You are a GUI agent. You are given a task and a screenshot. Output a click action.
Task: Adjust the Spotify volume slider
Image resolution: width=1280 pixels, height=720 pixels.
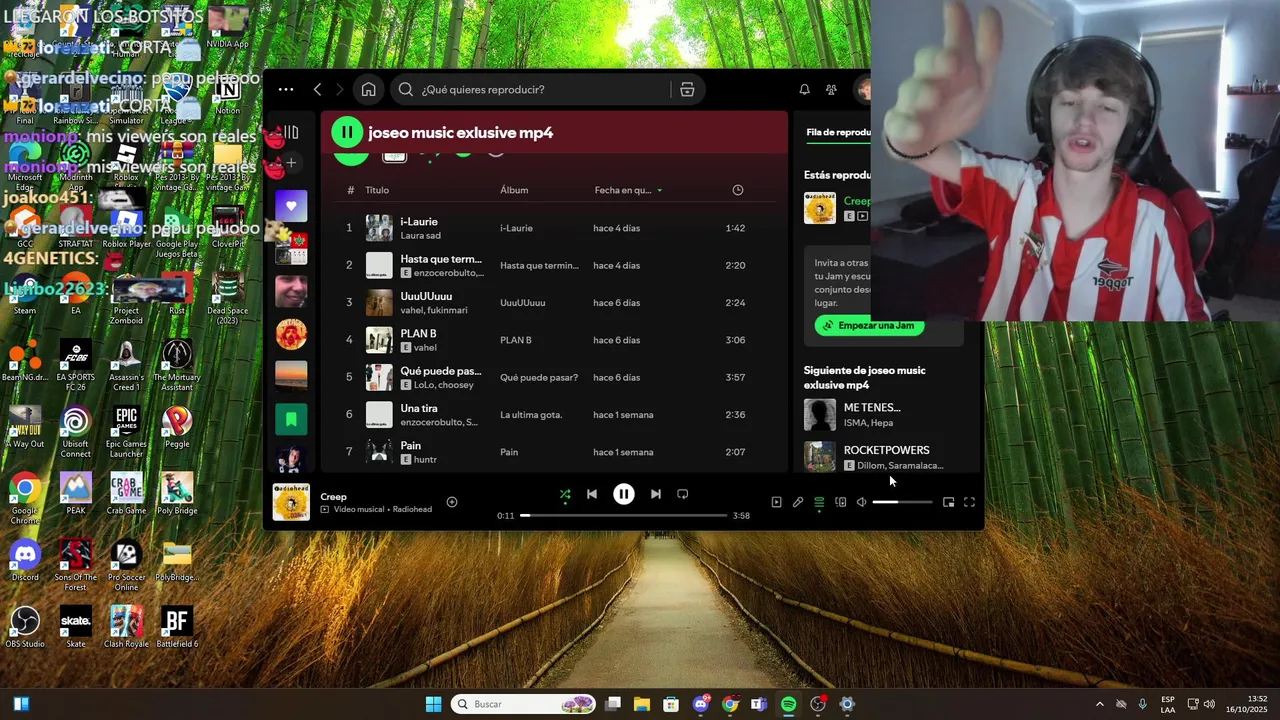(902, 502)
